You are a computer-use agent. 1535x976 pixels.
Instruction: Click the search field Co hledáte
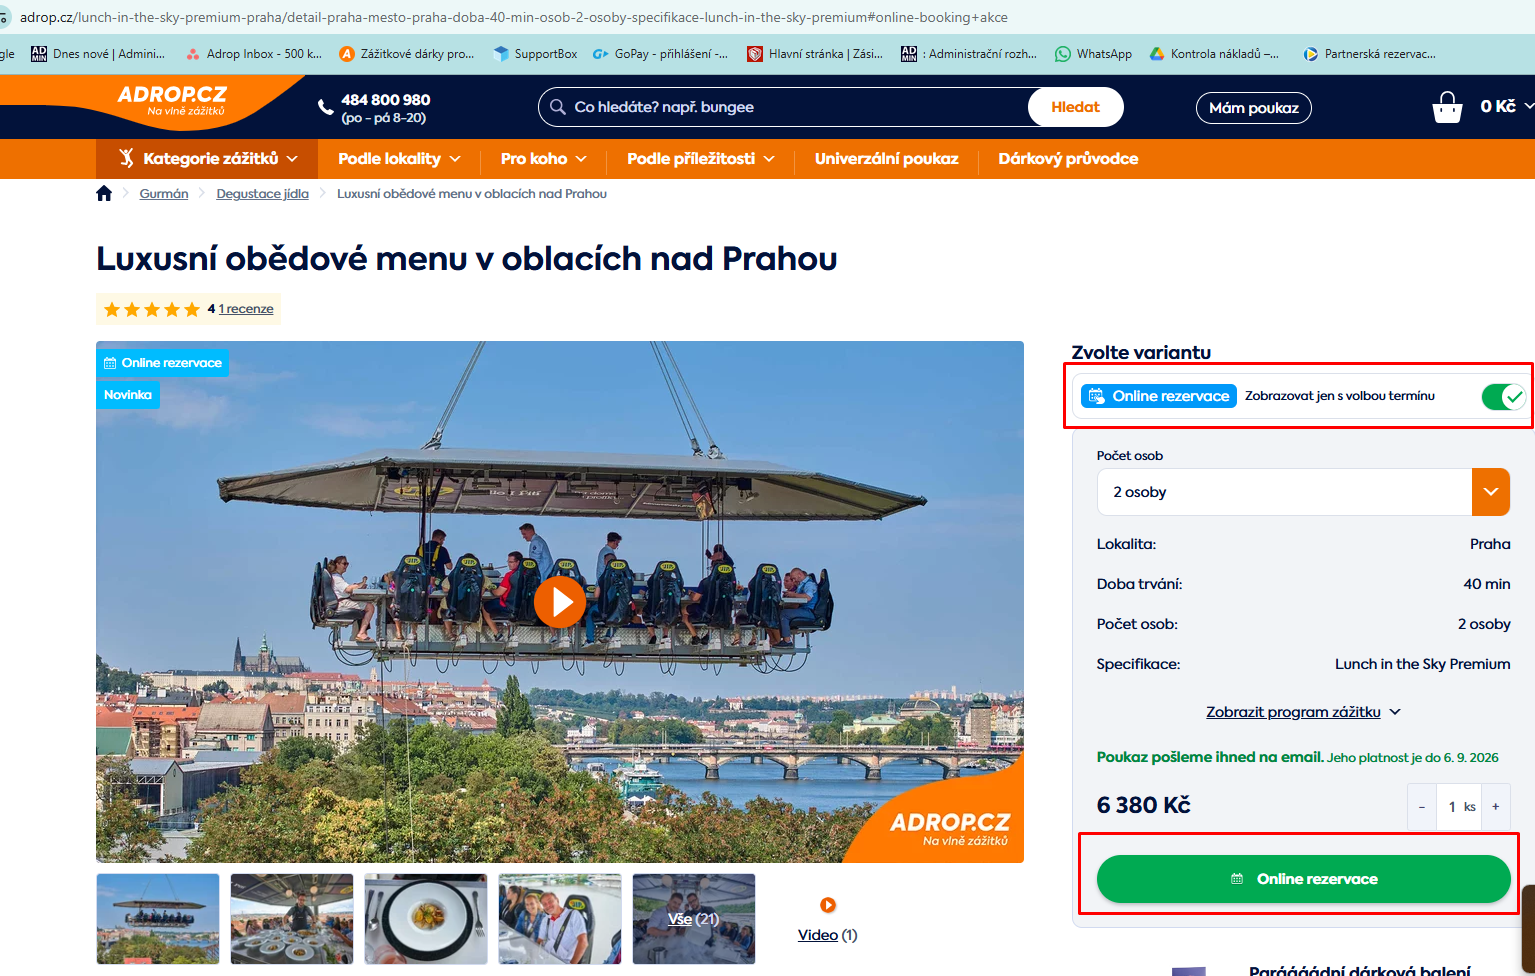pos(790,107)
